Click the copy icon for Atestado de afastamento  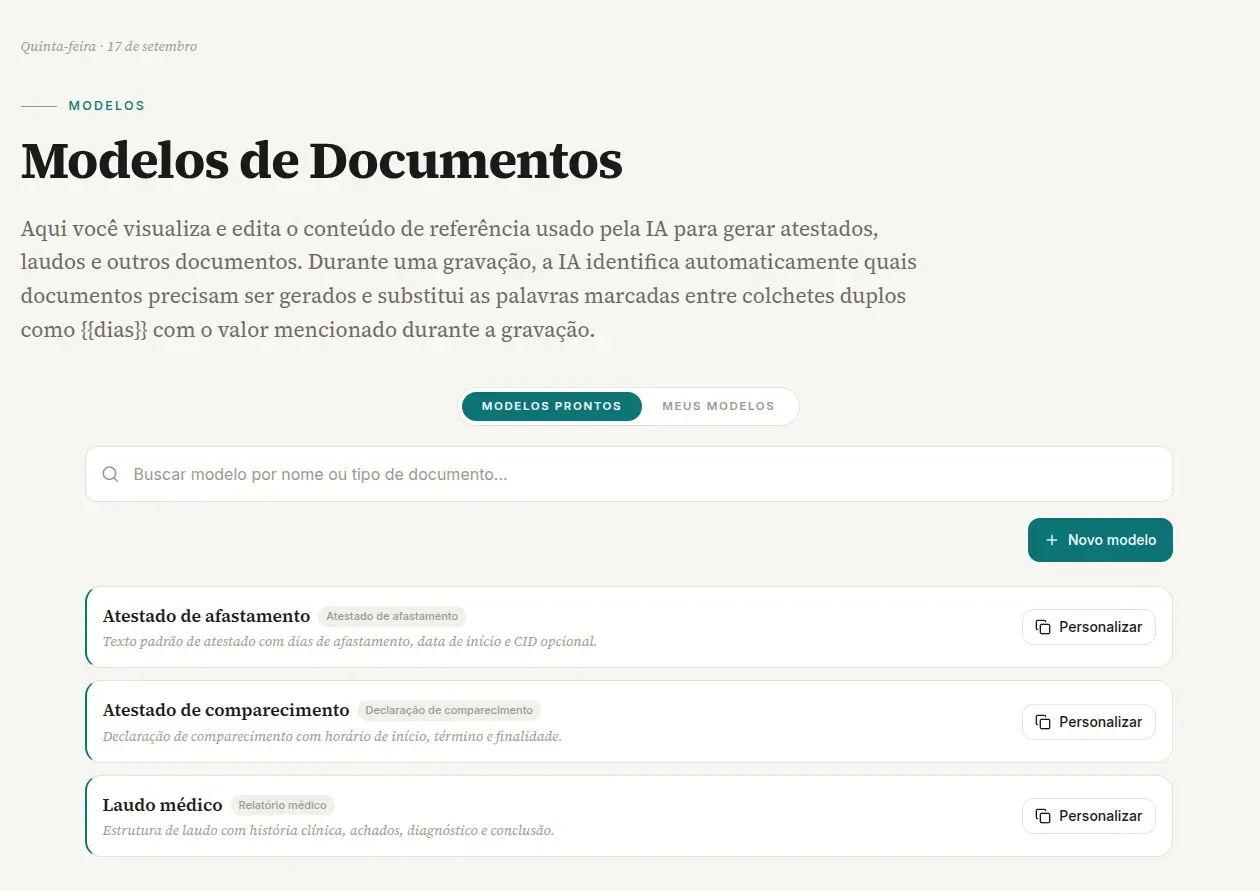coord(1043,627)
